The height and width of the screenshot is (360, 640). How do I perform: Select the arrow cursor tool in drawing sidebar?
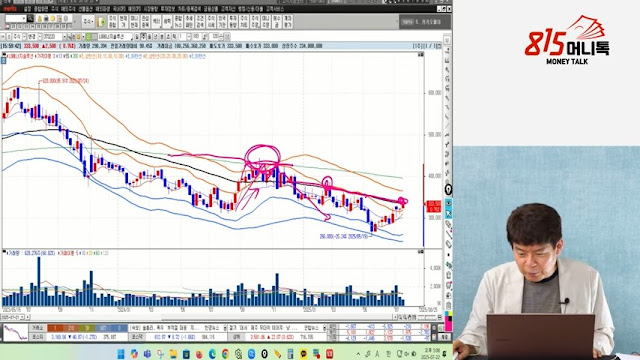pos(448,213)
